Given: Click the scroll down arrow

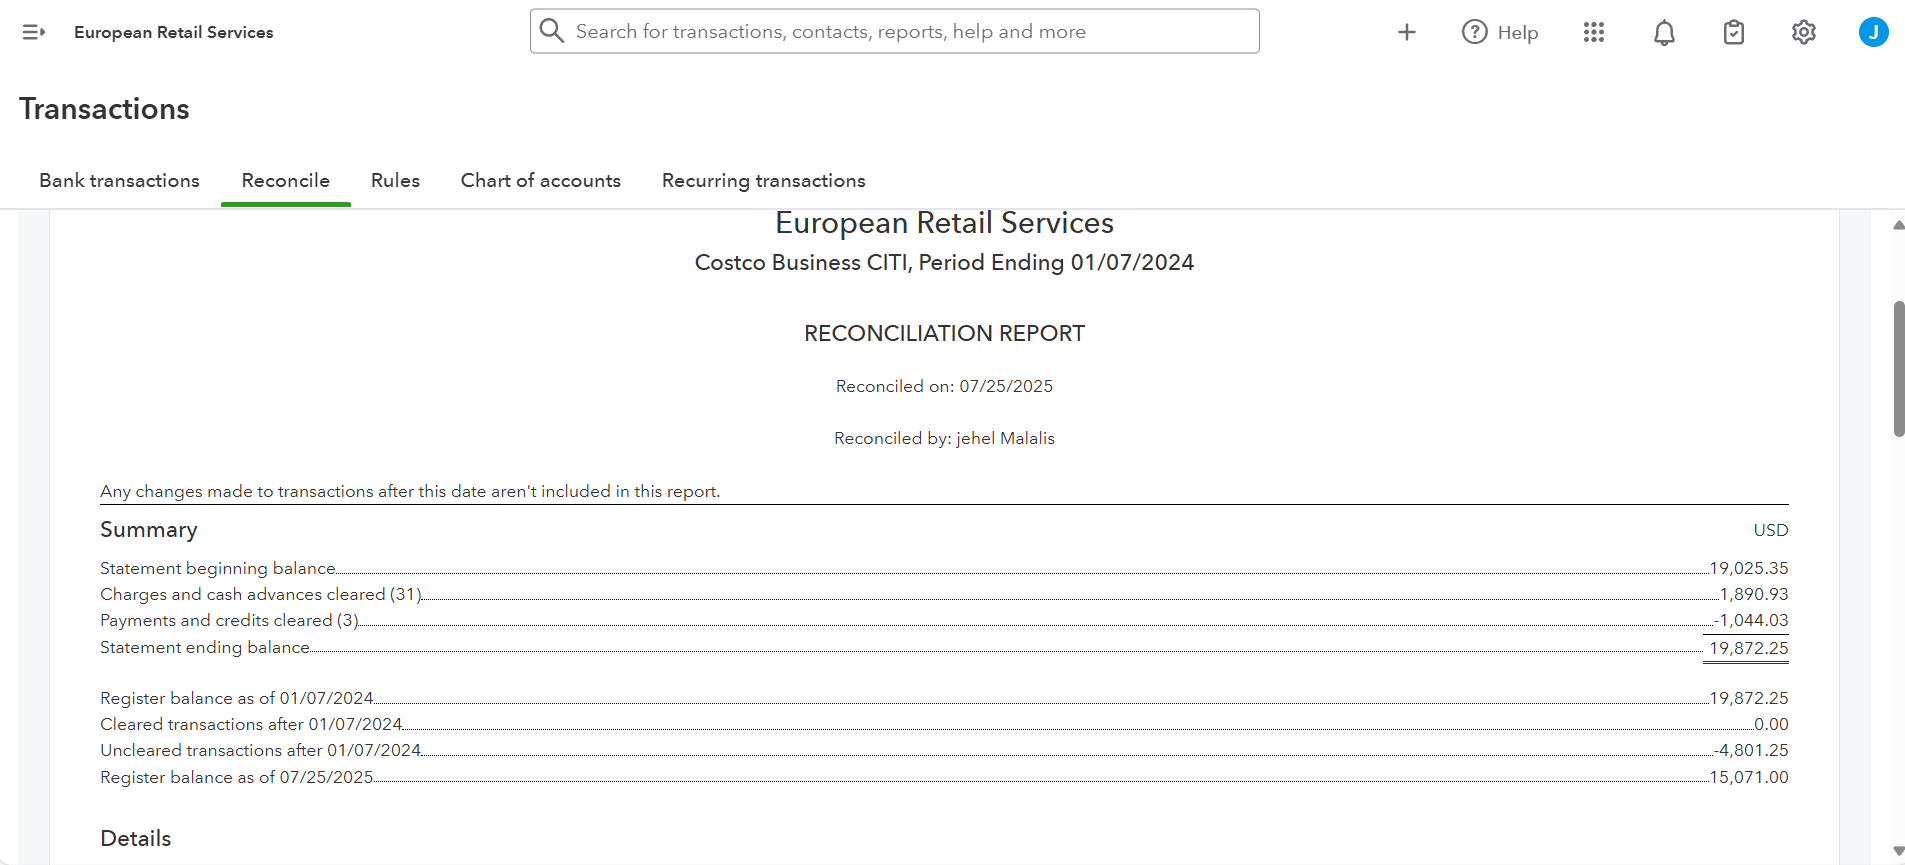Looking at the screenshot, I should tap(1898, 851).
